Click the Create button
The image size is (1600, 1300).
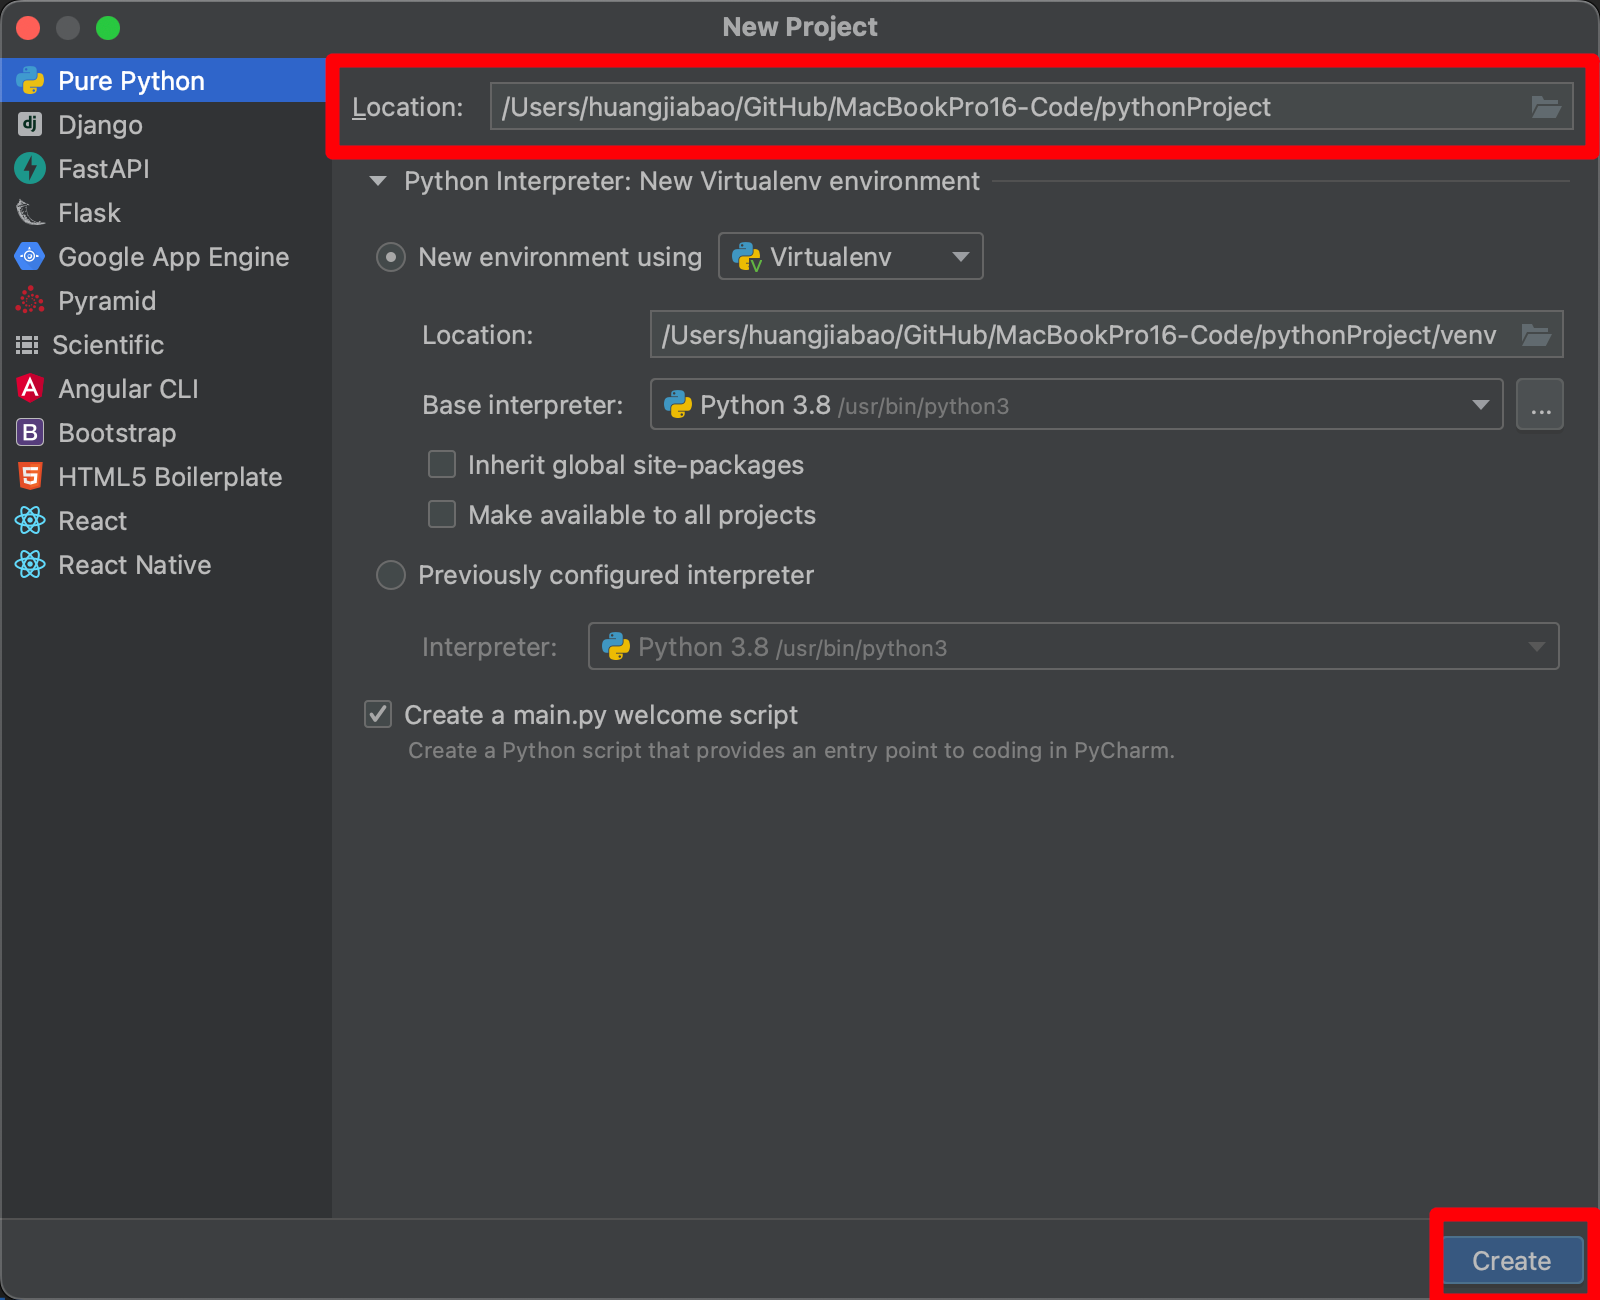[x=1513, y=1260]
